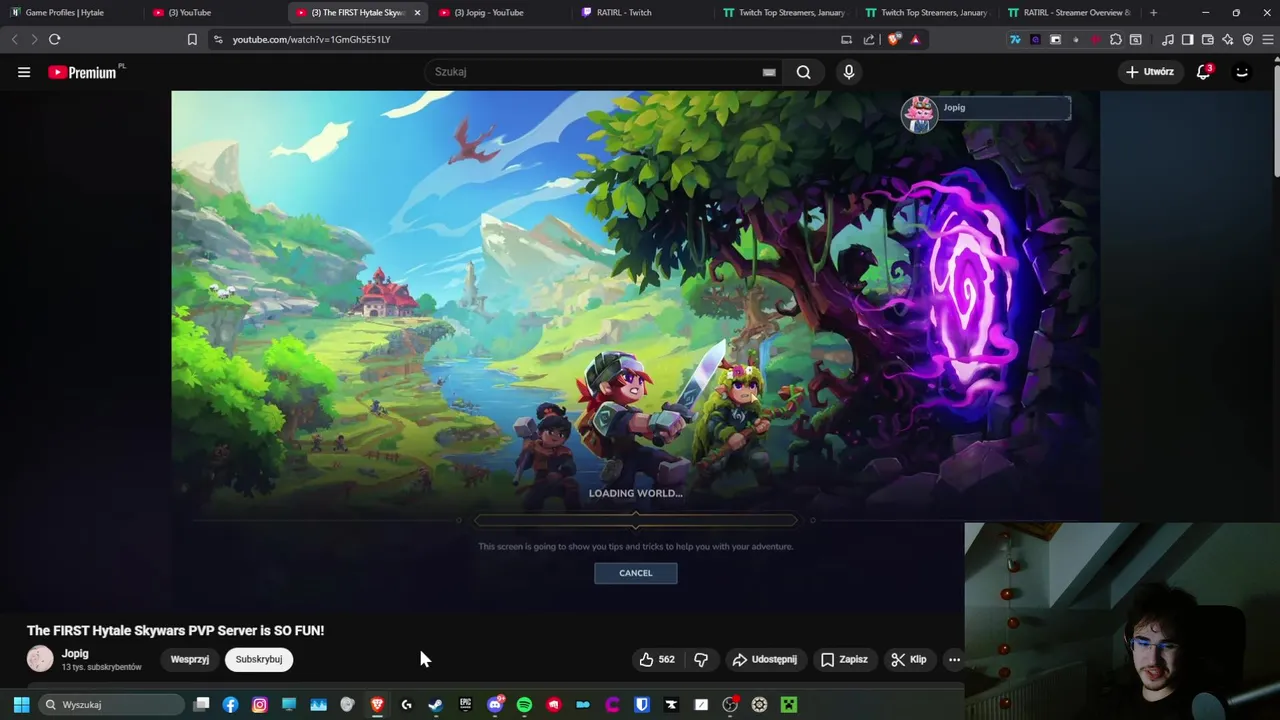The image size is (1280, 720).
Task: Open the Brave Rewards triangle icon
Action: click(x=915, y=39)
